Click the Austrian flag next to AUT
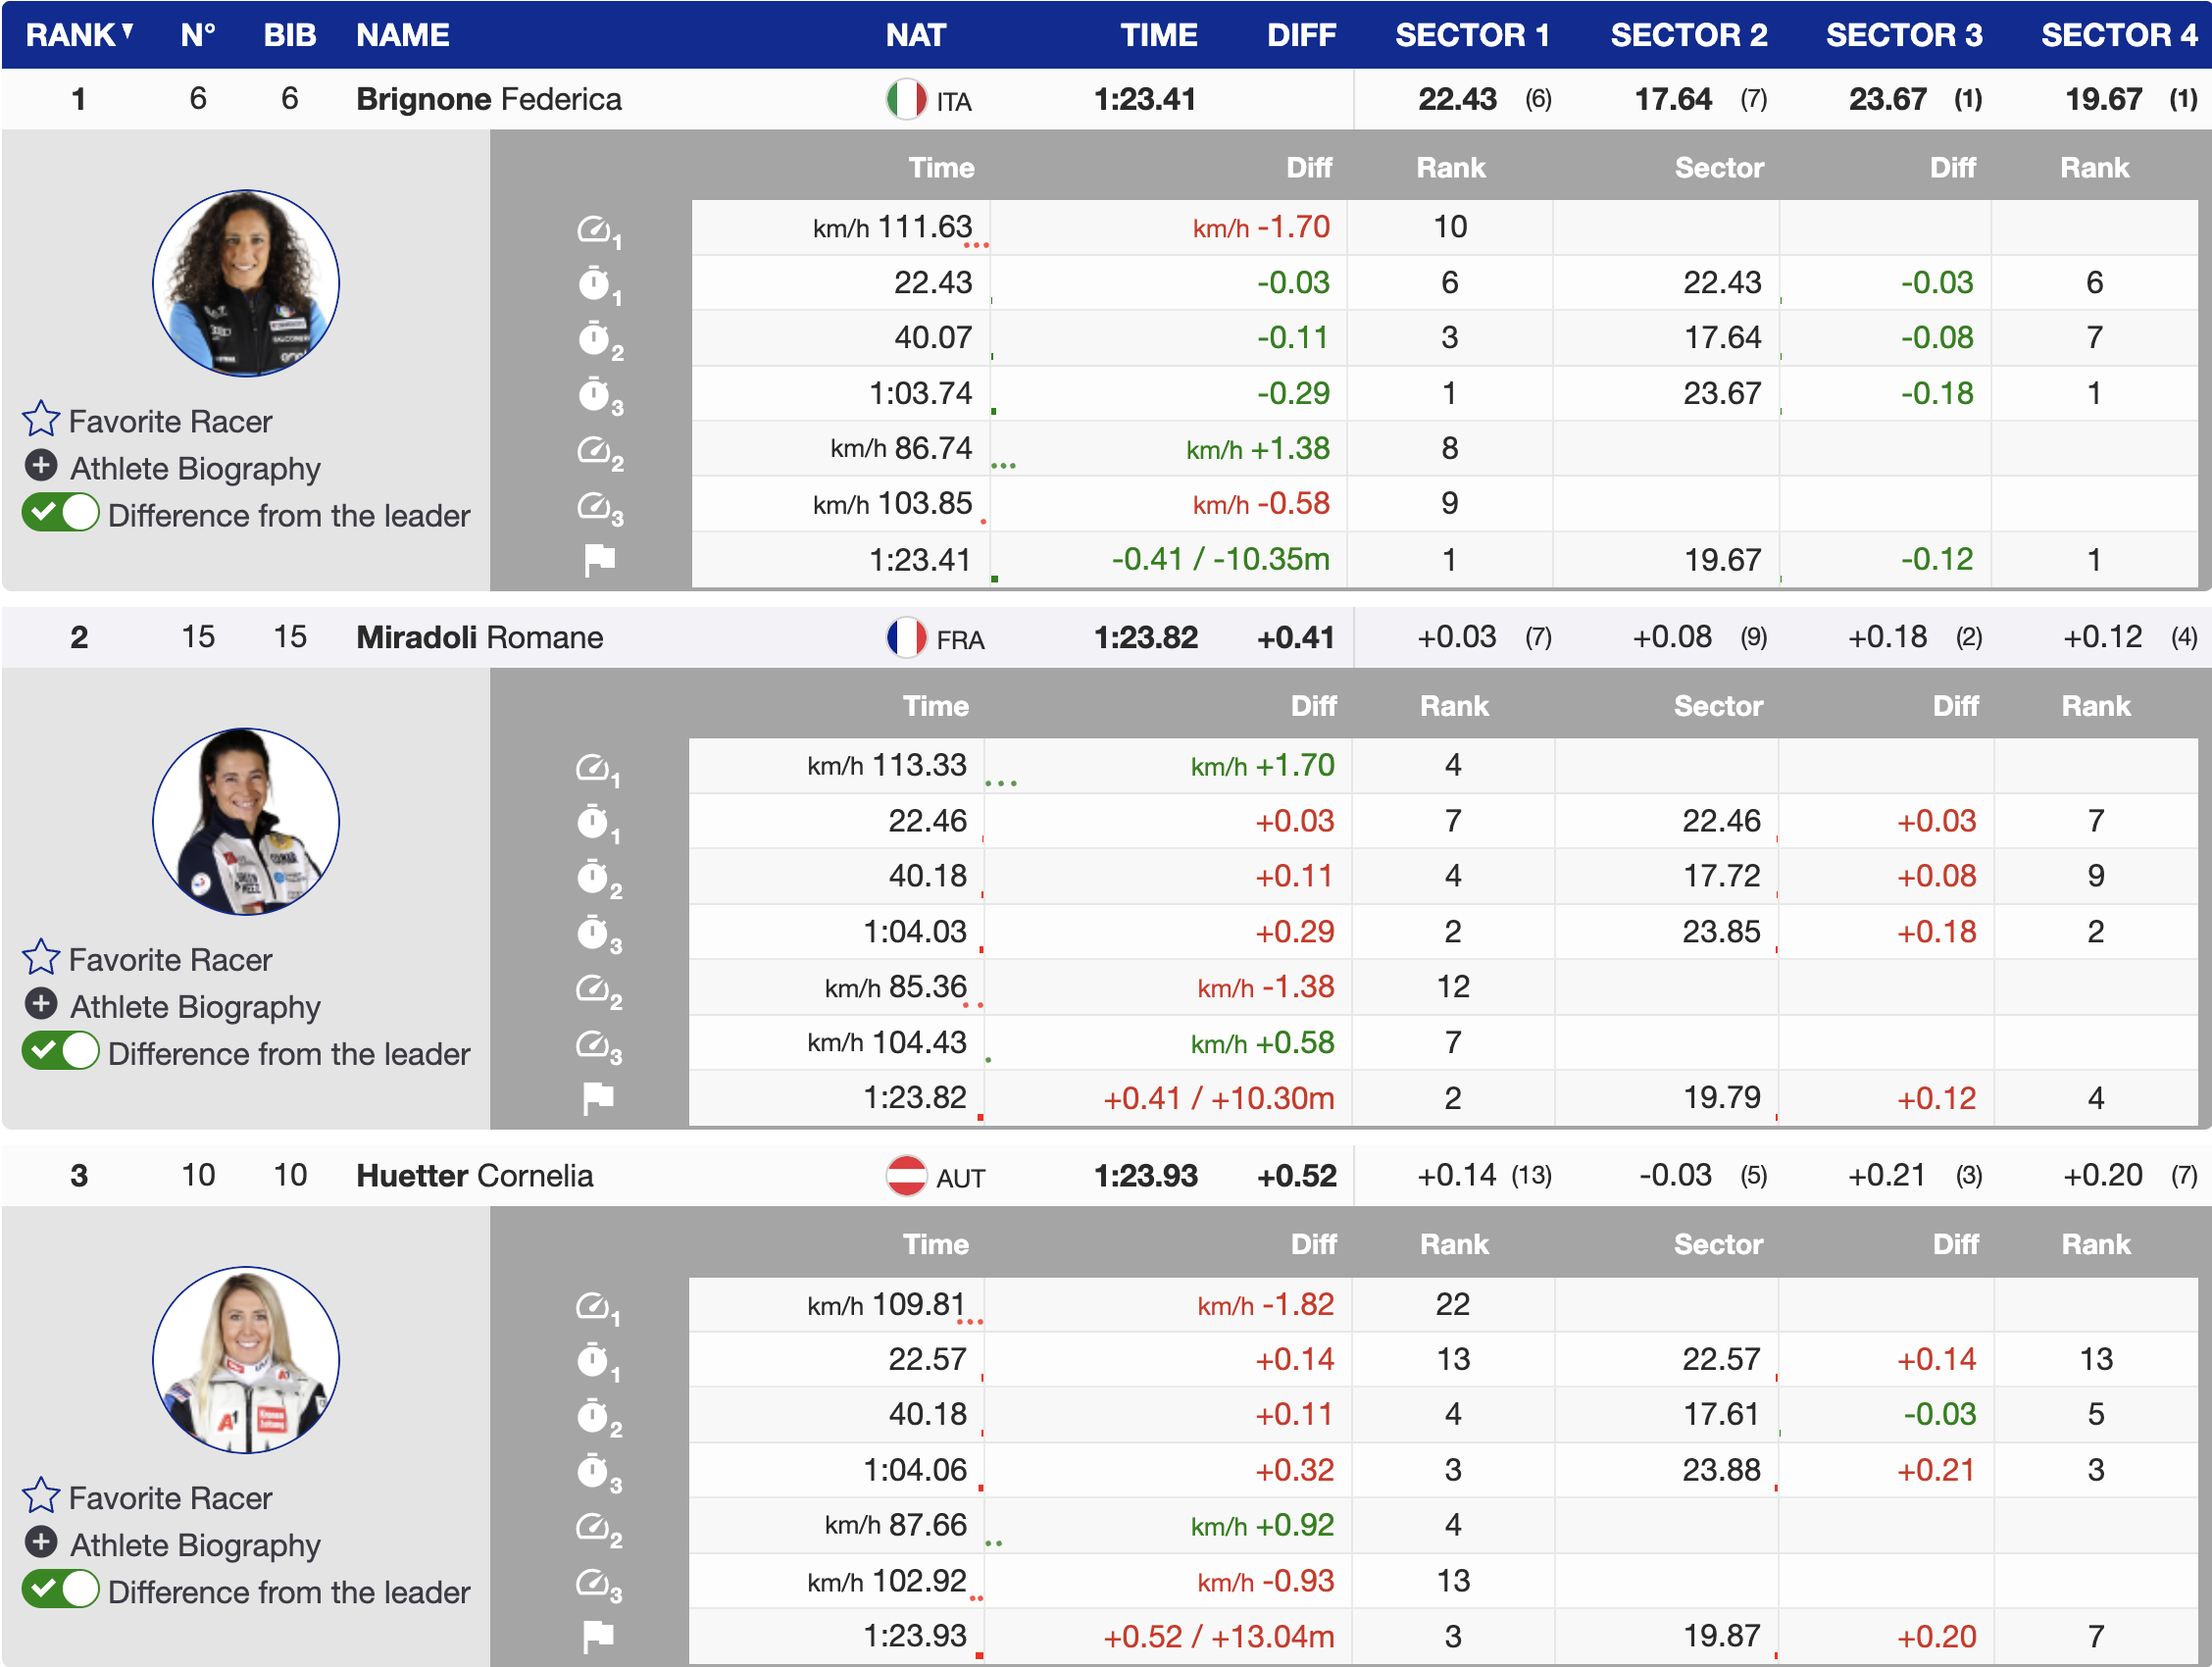 coord(906,1176)
